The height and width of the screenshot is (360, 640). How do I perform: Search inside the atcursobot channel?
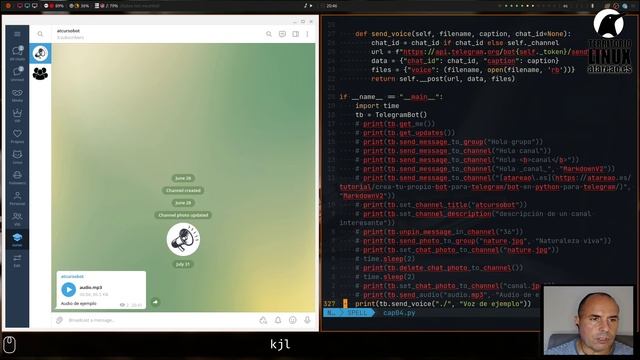pos(269,34)
